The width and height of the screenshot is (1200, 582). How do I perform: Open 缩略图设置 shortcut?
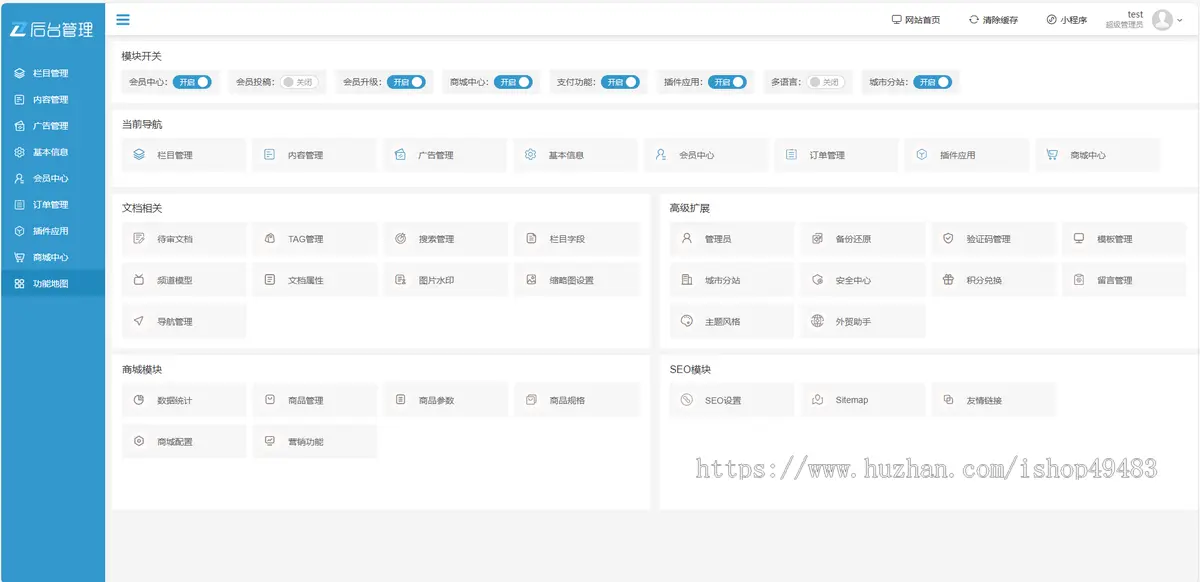[576, 280]
